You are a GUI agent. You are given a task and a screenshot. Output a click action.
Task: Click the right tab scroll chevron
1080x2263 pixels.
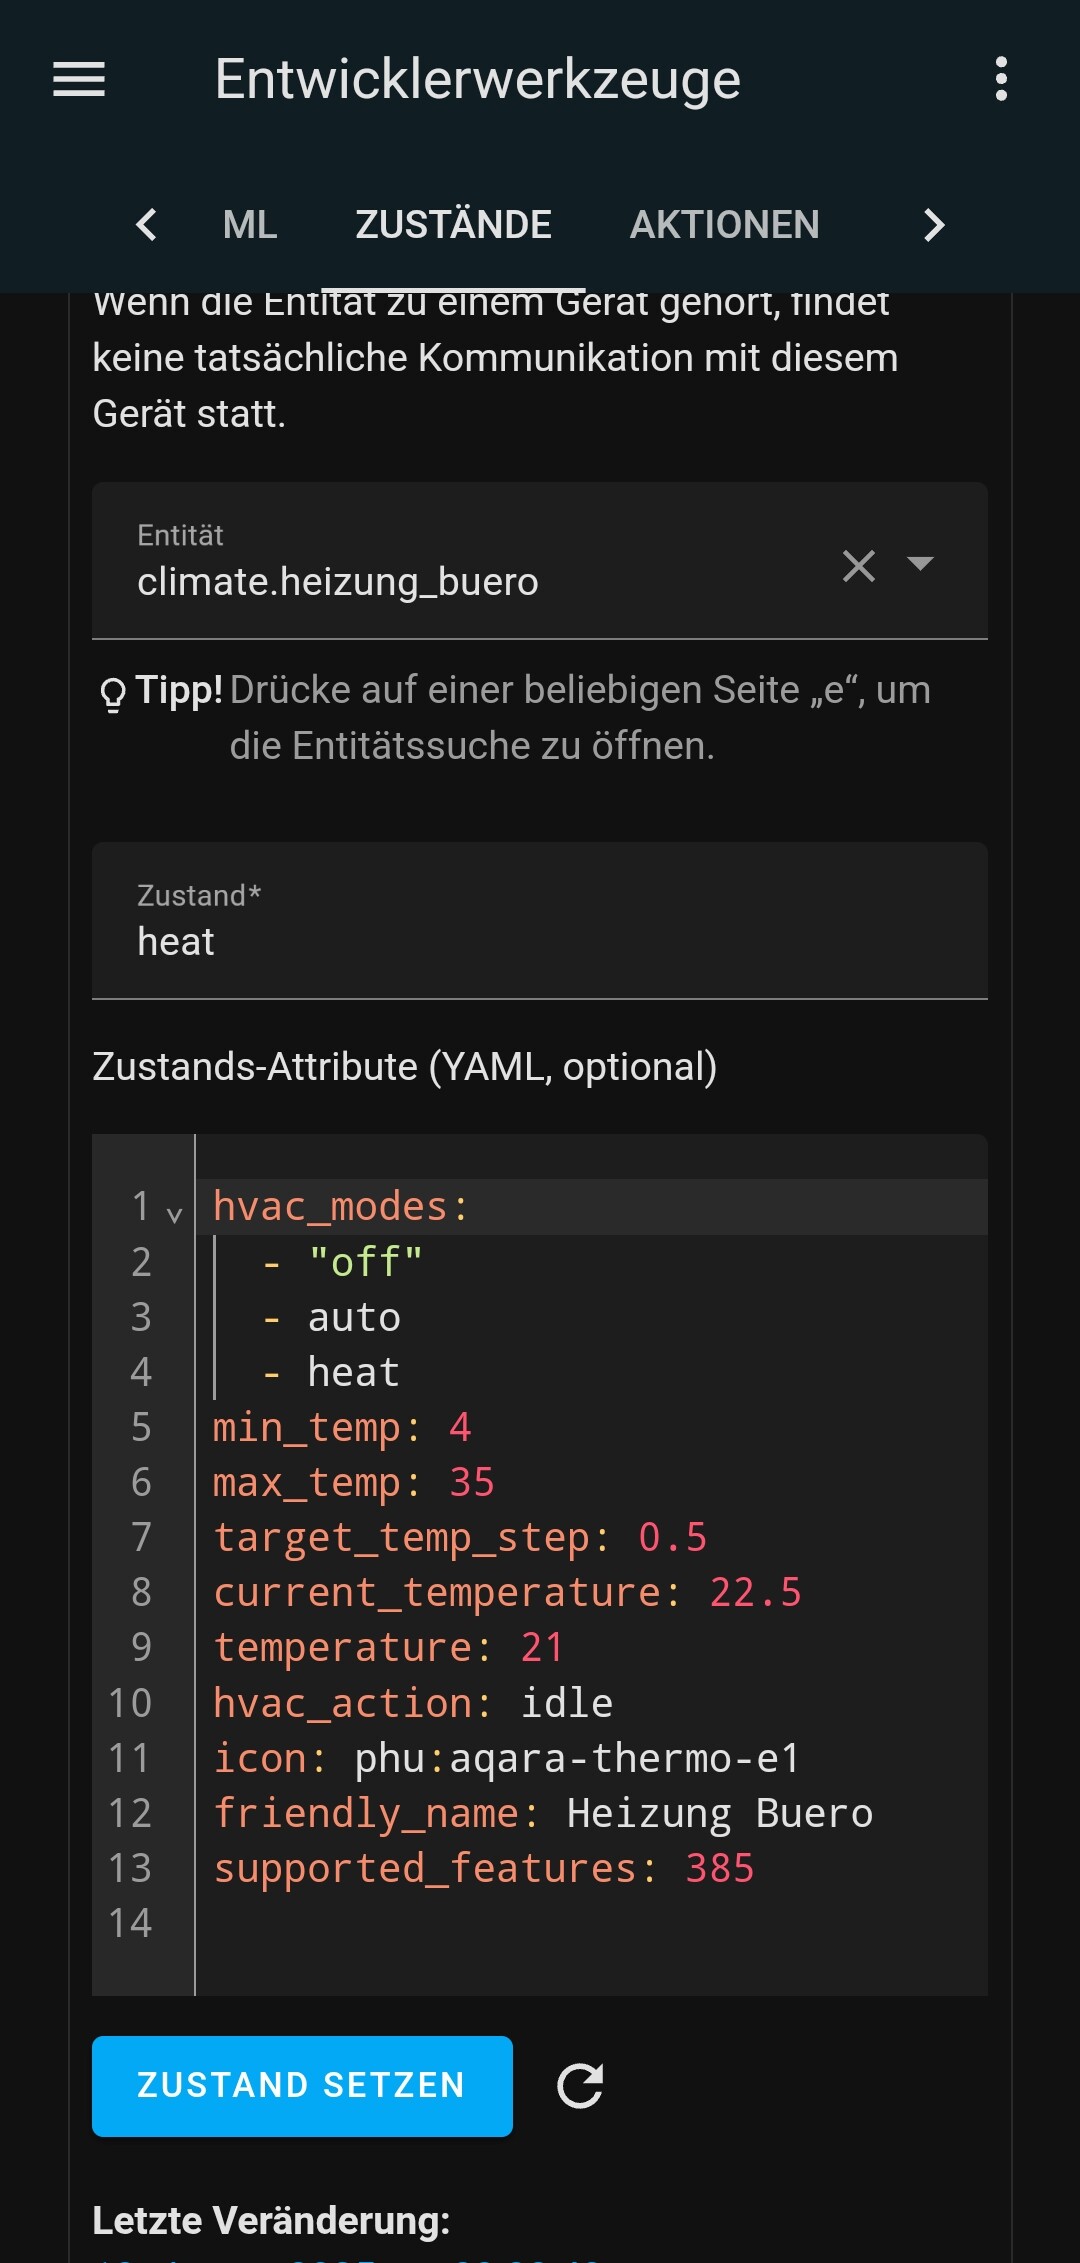(x=934, y=224)
